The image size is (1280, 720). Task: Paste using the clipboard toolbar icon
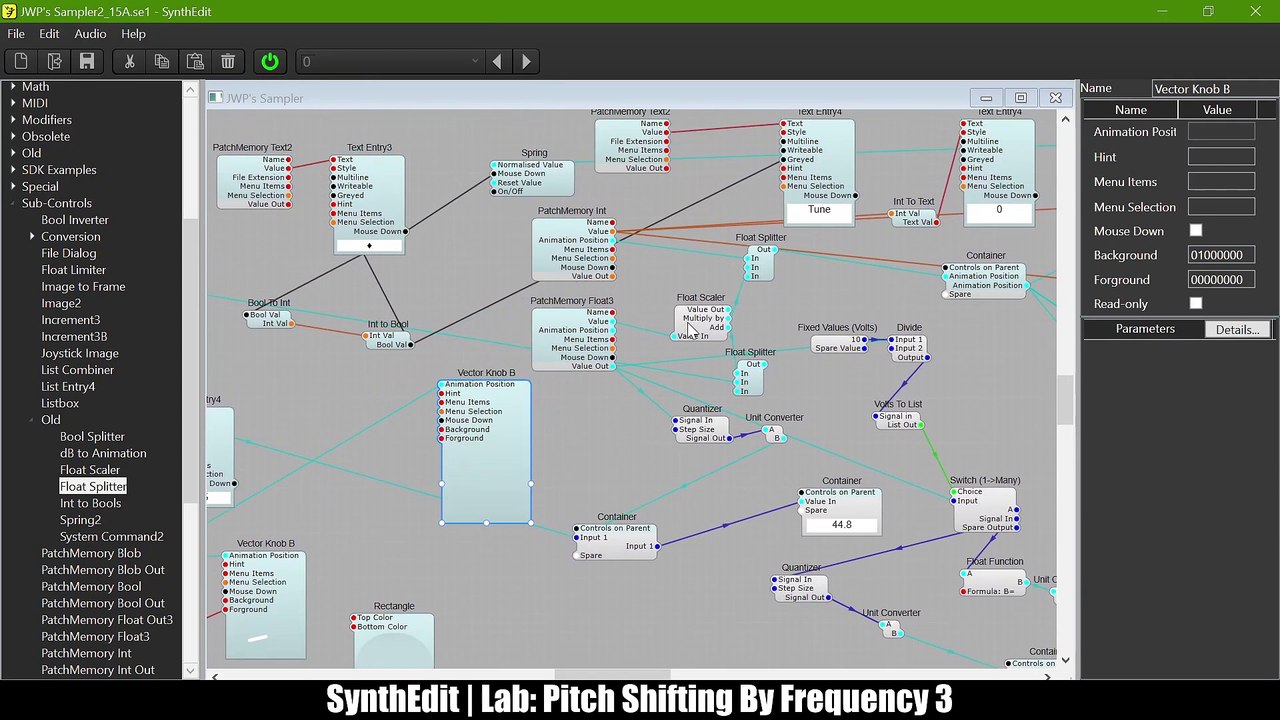(x=195, y=62)
